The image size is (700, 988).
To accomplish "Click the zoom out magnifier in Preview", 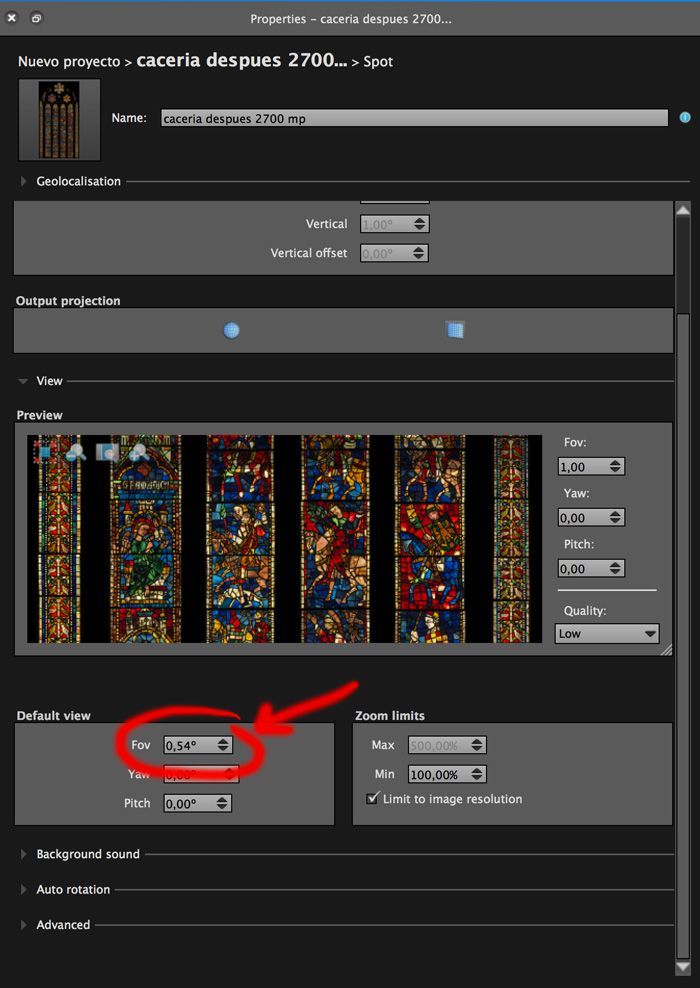I will (76, 452).
